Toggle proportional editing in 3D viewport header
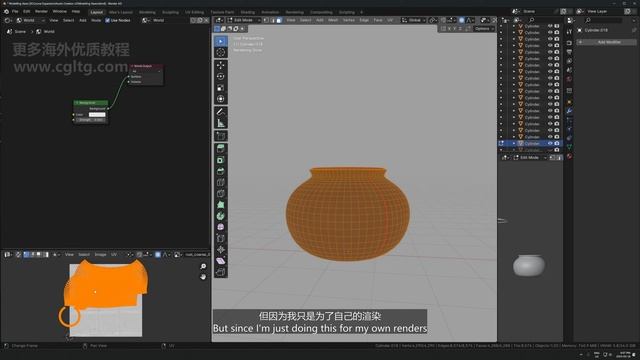 click(462, 20)
